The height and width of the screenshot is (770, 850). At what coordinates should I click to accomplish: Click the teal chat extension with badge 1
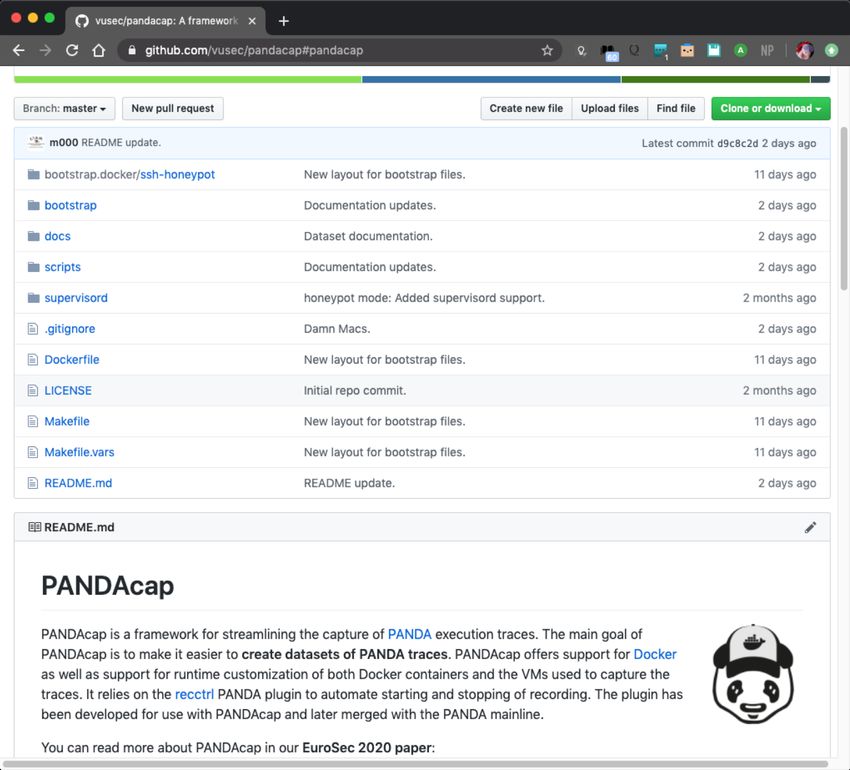[661, 52]
